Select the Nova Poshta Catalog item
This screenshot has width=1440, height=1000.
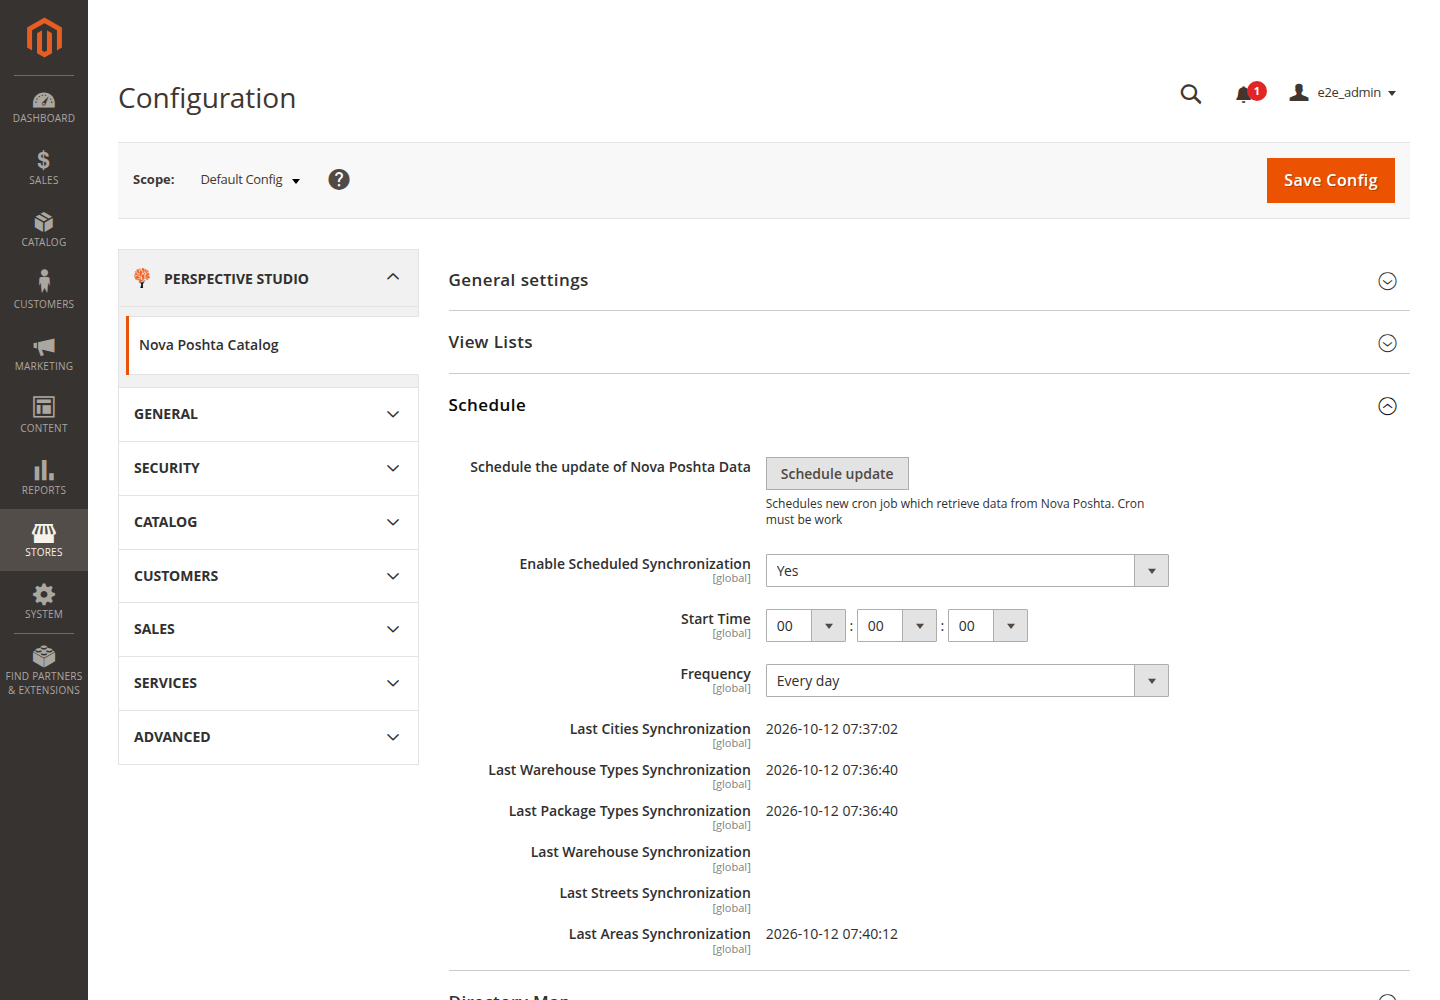272,345
